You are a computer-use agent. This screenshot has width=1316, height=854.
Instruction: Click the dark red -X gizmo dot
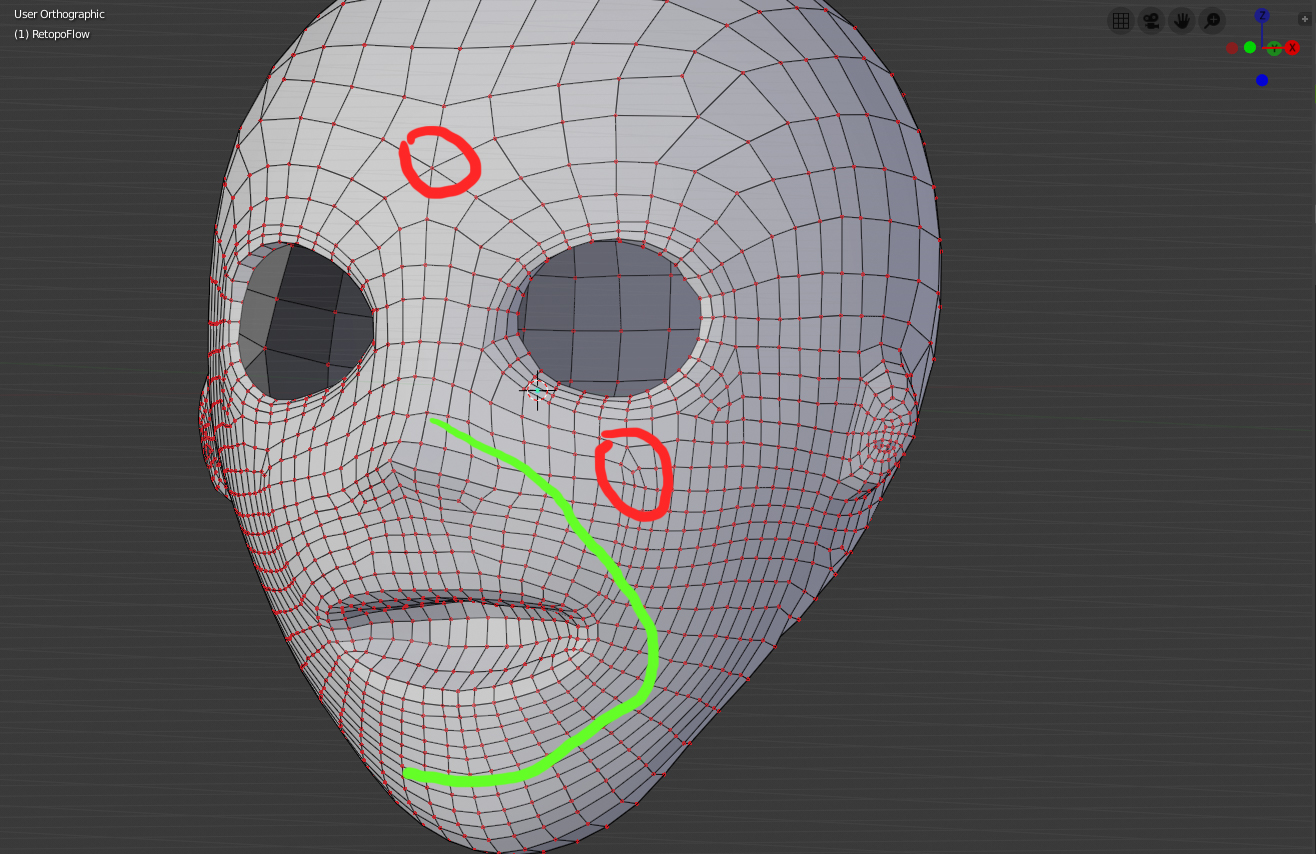point(1232,48)
